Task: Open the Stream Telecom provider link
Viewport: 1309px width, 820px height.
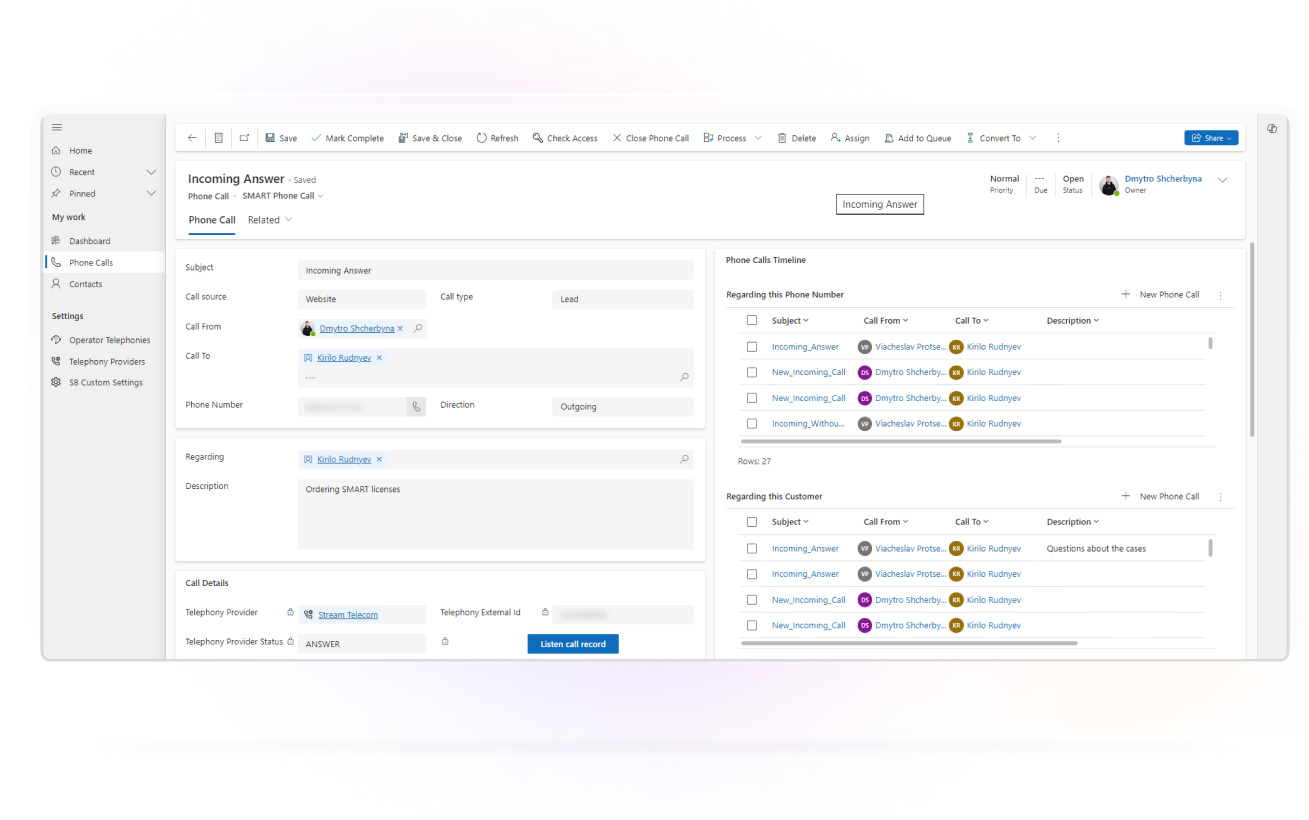Action: click(x=347, y=615)
